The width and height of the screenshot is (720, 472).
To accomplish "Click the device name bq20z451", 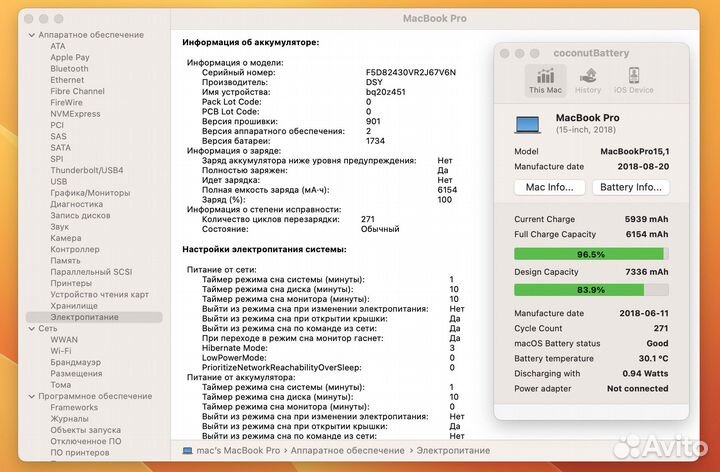I will pyautogui.click(x=385, y=92).
